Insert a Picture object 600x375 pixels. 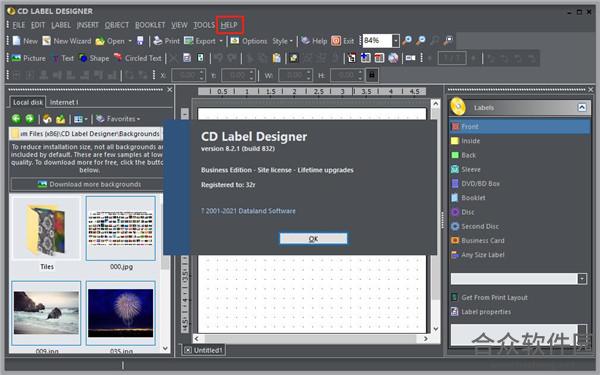tap(28, 58)
